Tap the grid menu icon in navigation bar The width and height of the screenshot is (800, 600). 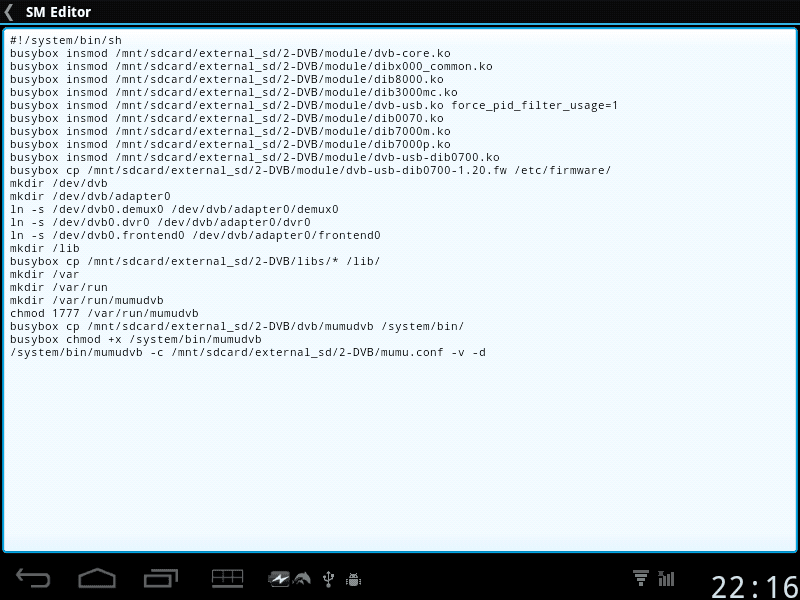228,579
